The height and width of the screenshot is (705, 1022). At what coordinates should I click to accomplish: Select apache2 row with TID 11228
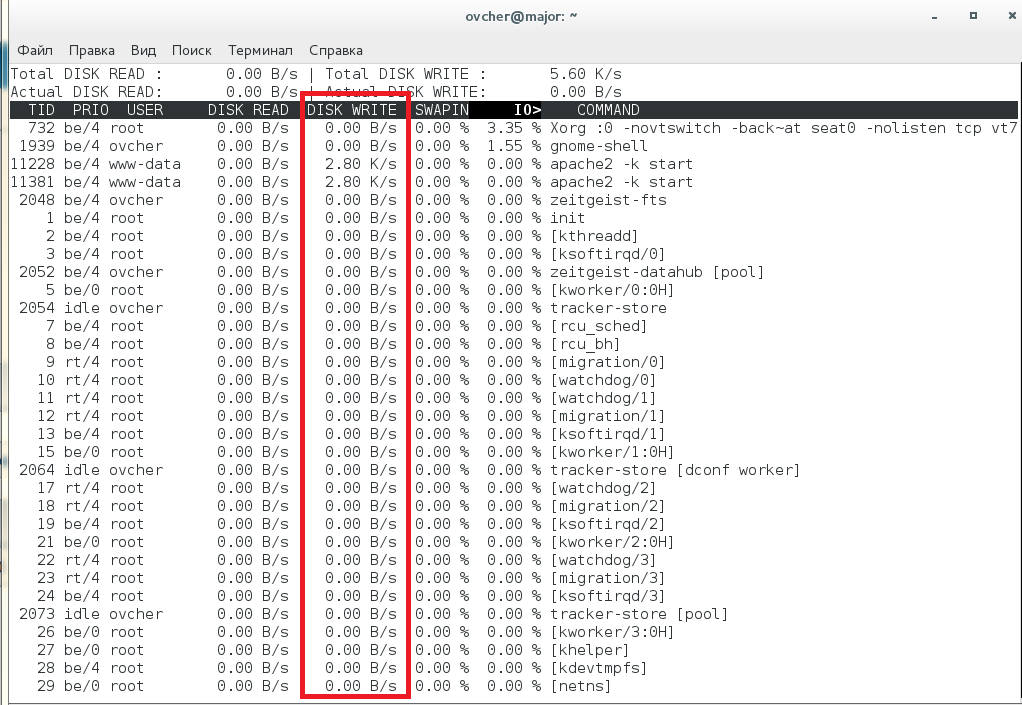click(x=514, y=164)
